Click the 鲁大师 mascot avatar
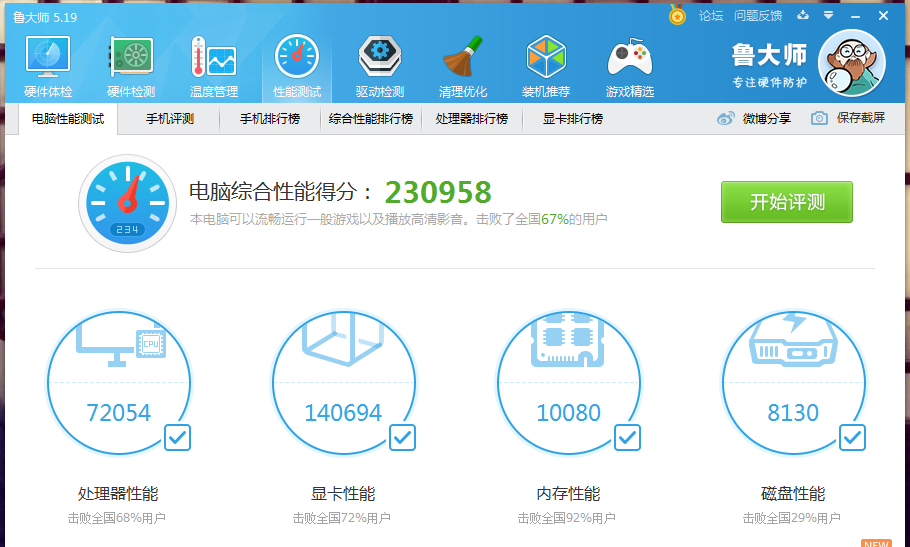The width and height of the screenshot is (910, 547). (851, 63)
